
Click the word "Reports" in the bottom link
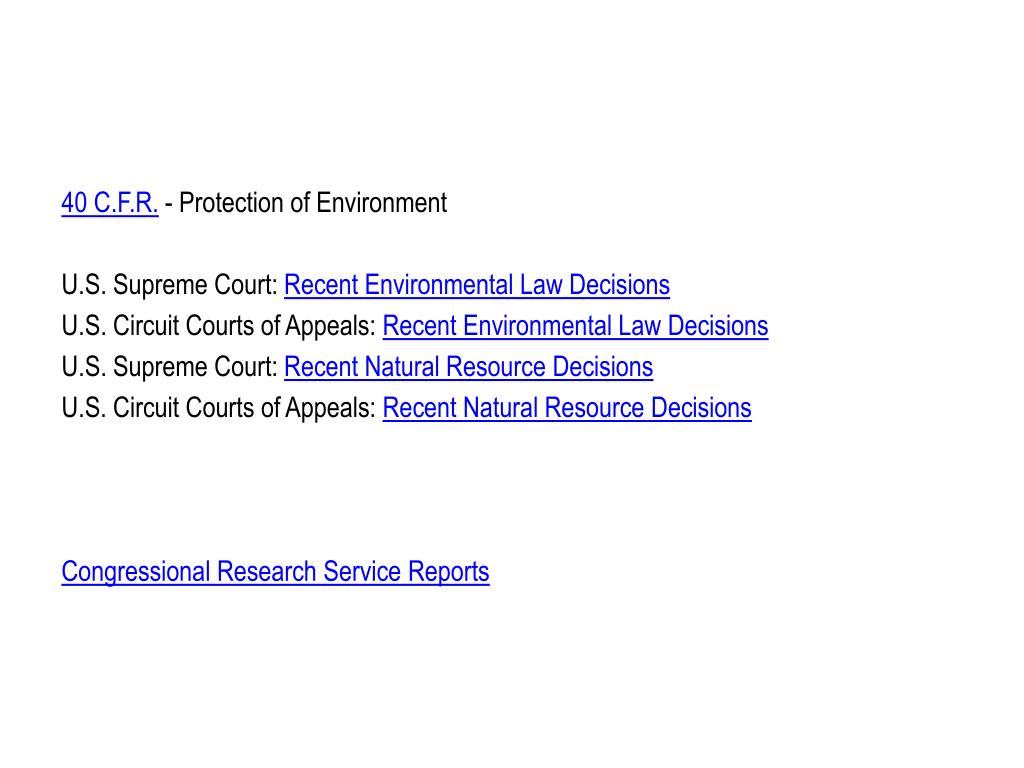coord(449,571)
